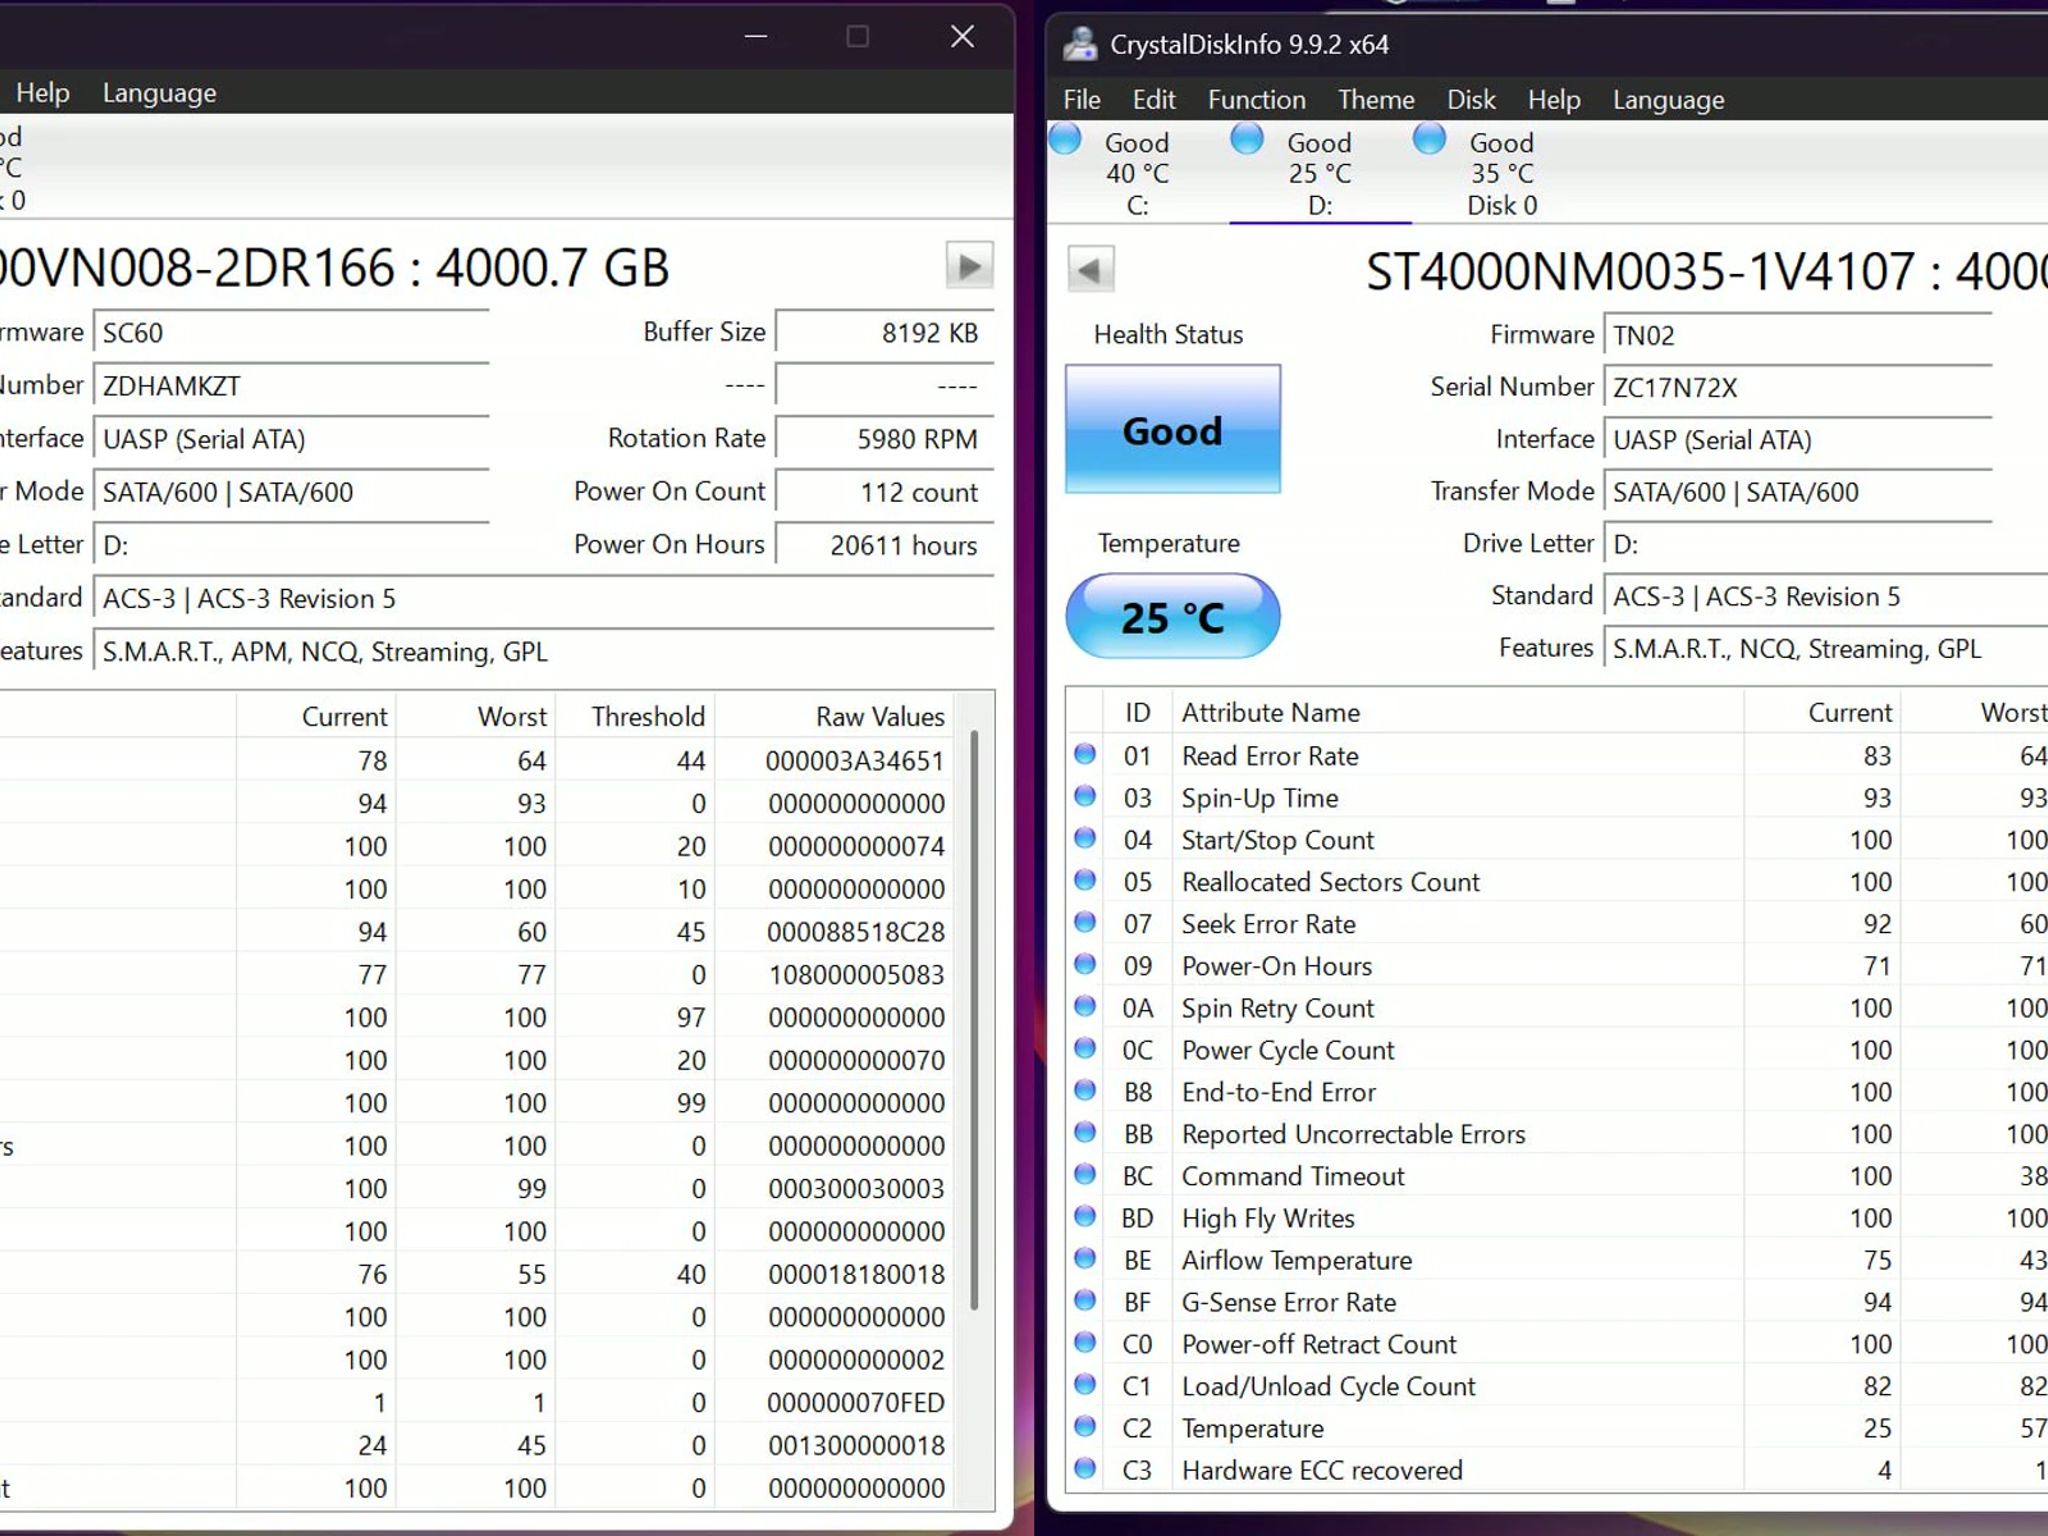
Task: Click status dot for G-Sense Error Rate
Action: [1085, 1300]
